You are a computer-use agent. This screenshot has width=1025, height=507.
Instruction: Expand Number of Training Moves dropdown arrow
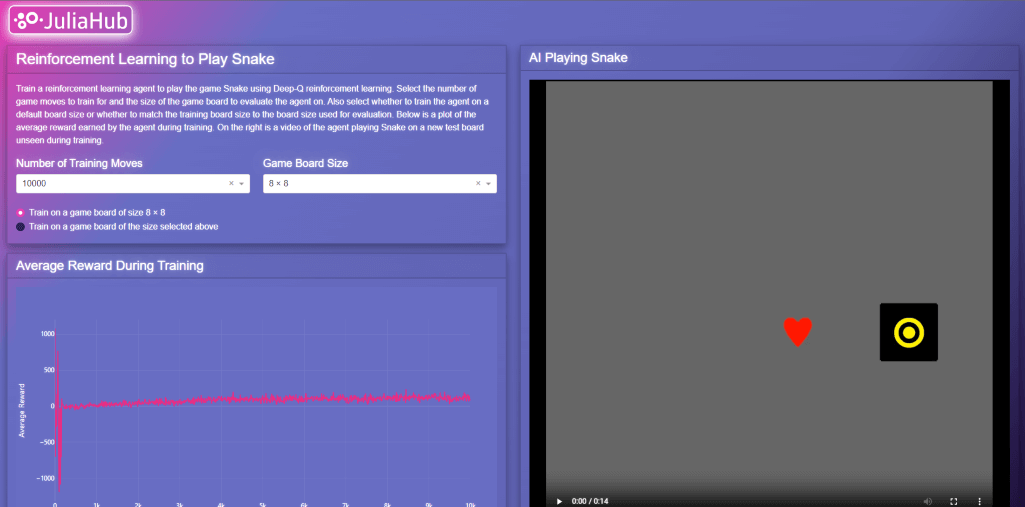(242, 184)
